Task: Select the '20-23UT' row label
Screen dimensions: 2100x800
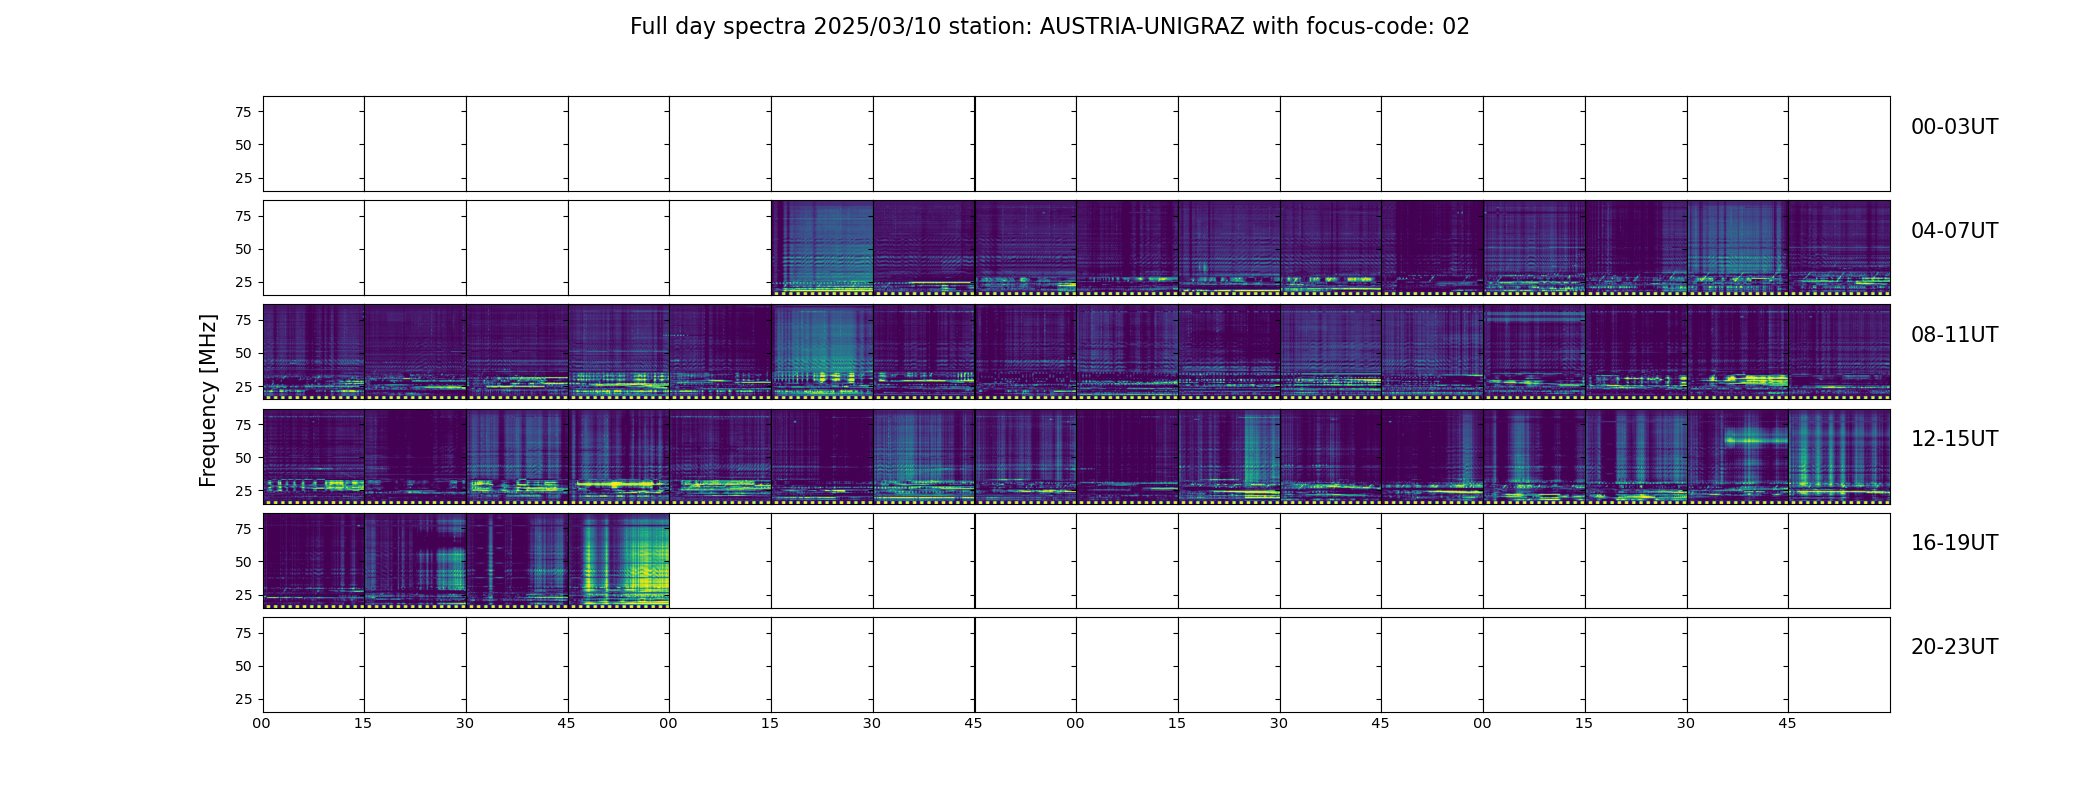Action: 1954,647
